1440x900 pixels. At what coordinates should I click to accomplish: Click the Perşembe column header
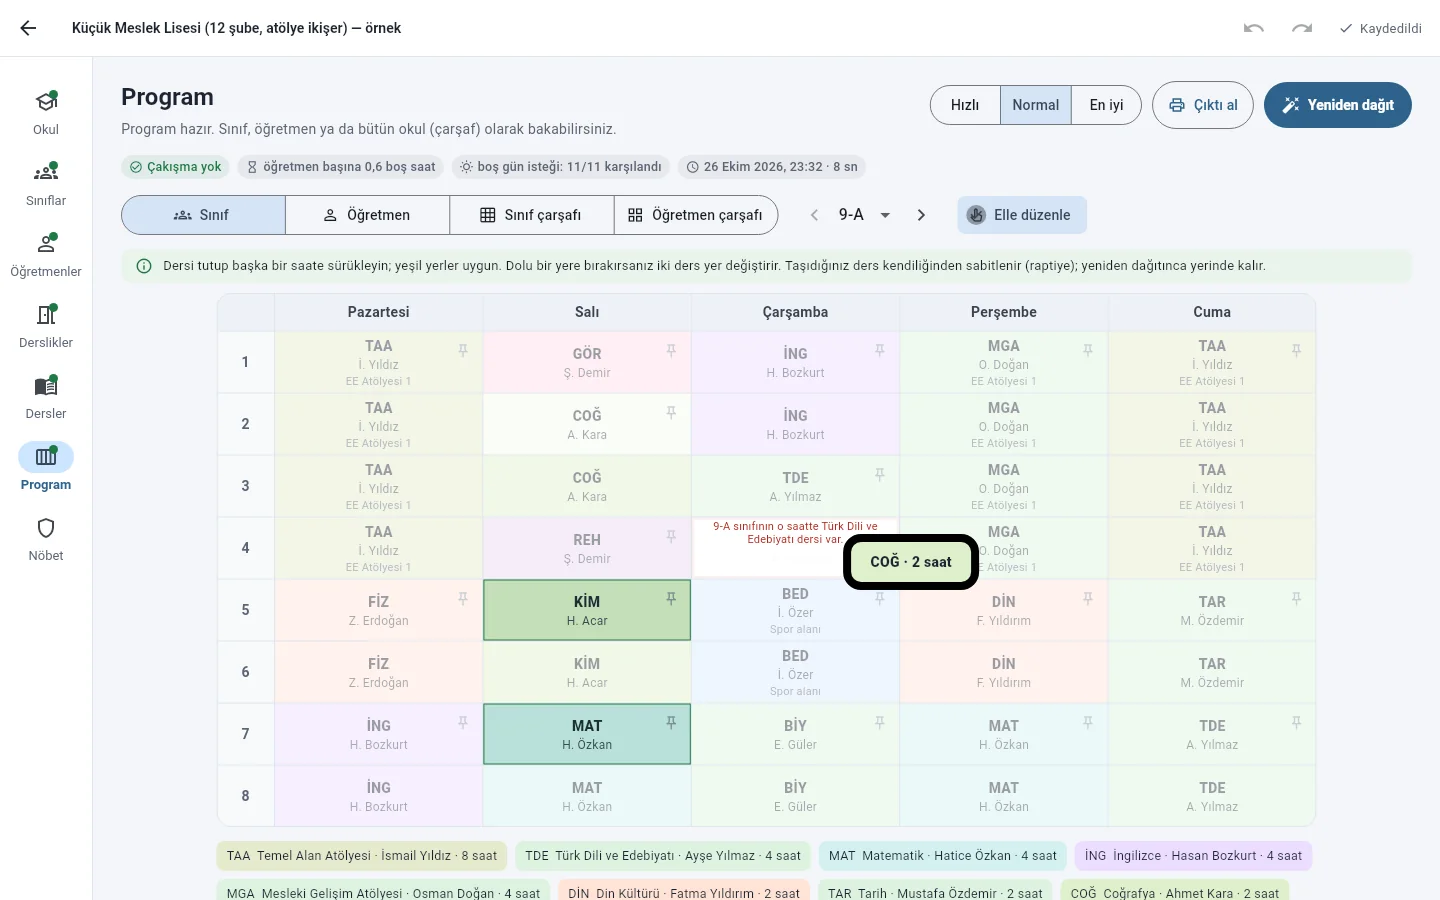1004,312
